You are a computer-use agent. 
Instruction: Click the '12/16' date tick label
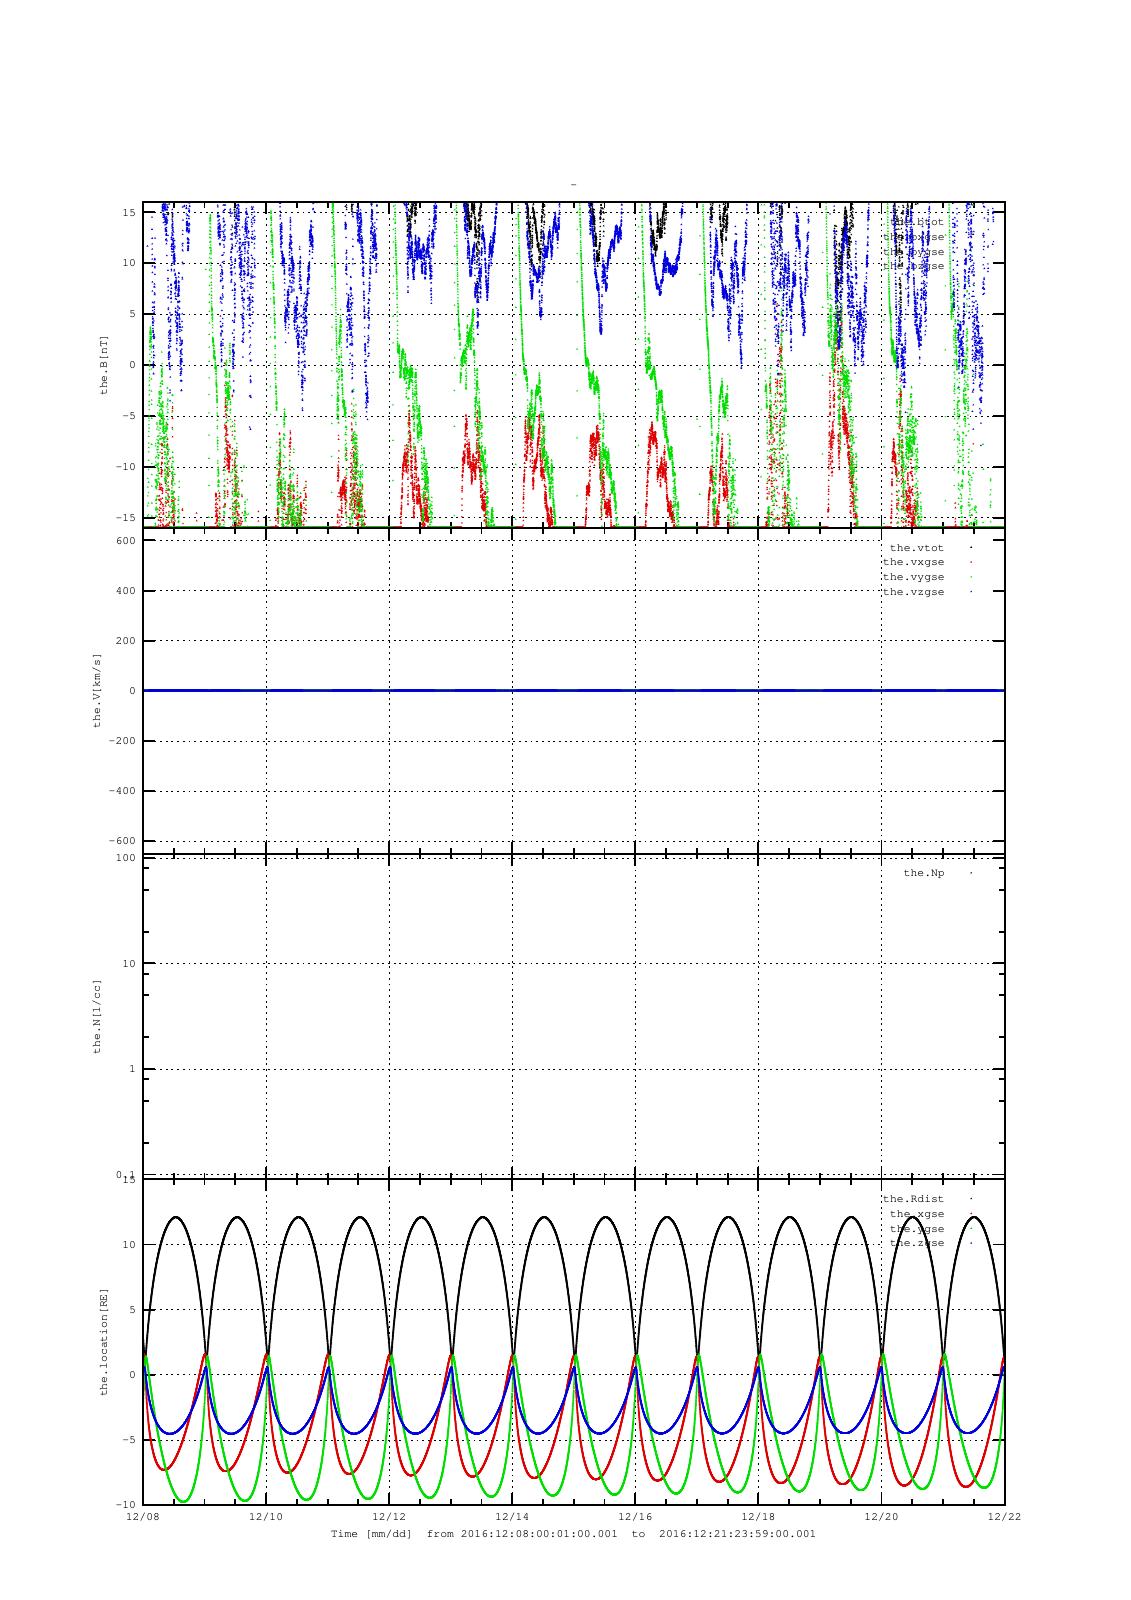tap(635, 1517)
